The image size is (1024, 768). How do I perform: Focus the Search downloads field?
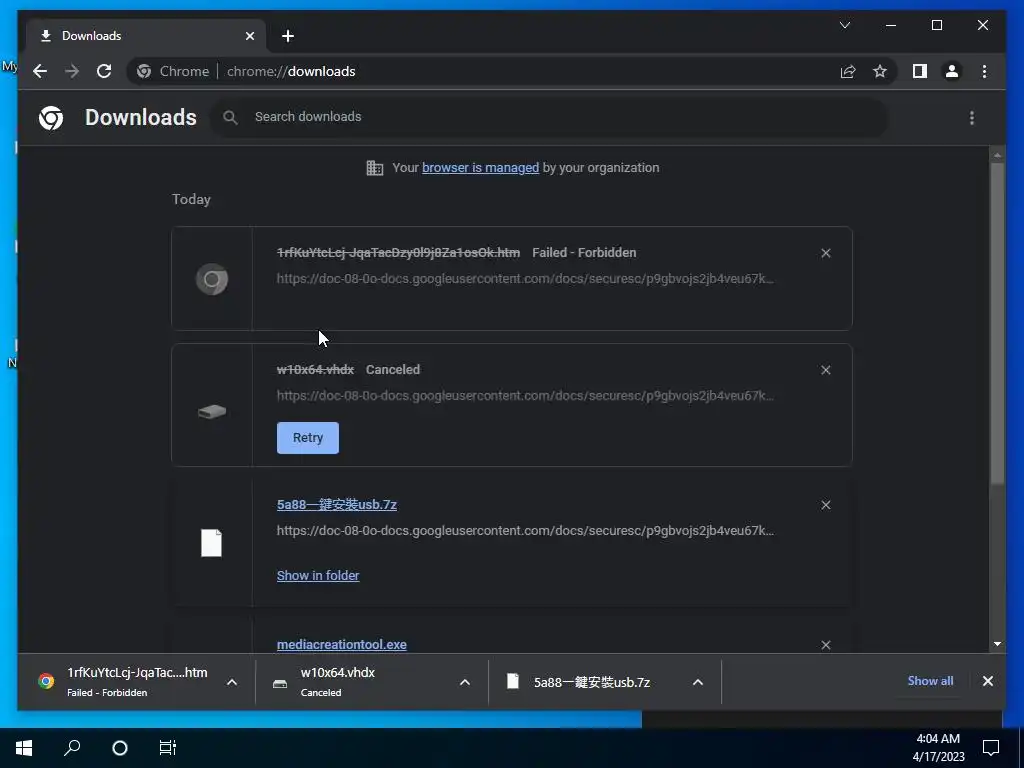549,117
